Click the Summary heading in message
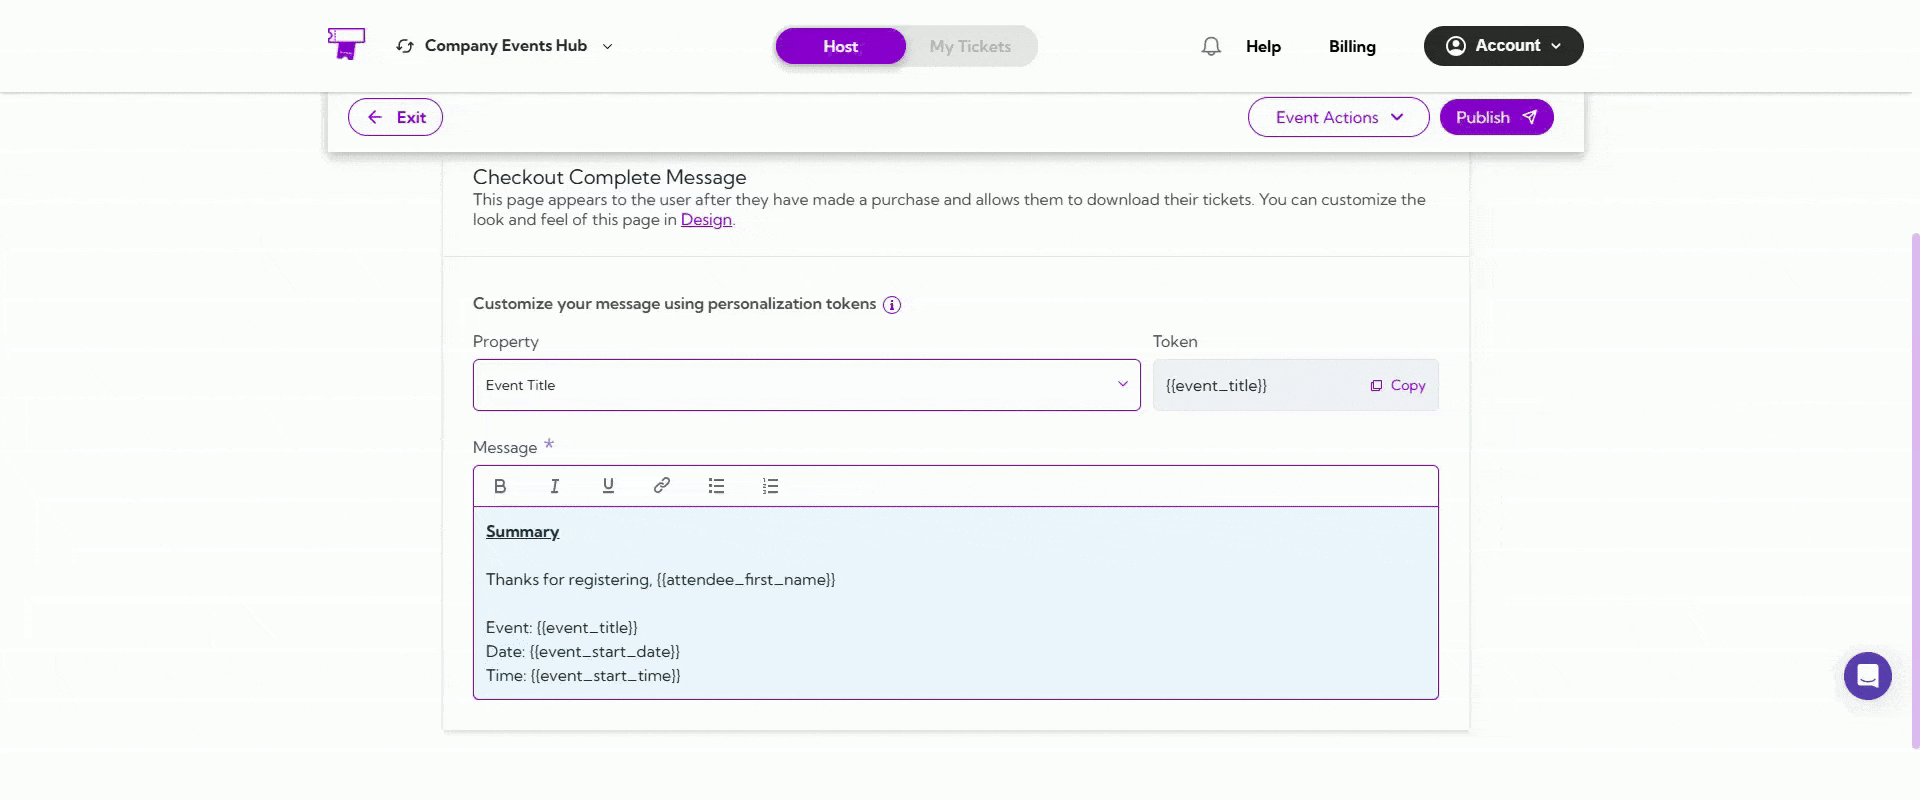 (522, 532)
